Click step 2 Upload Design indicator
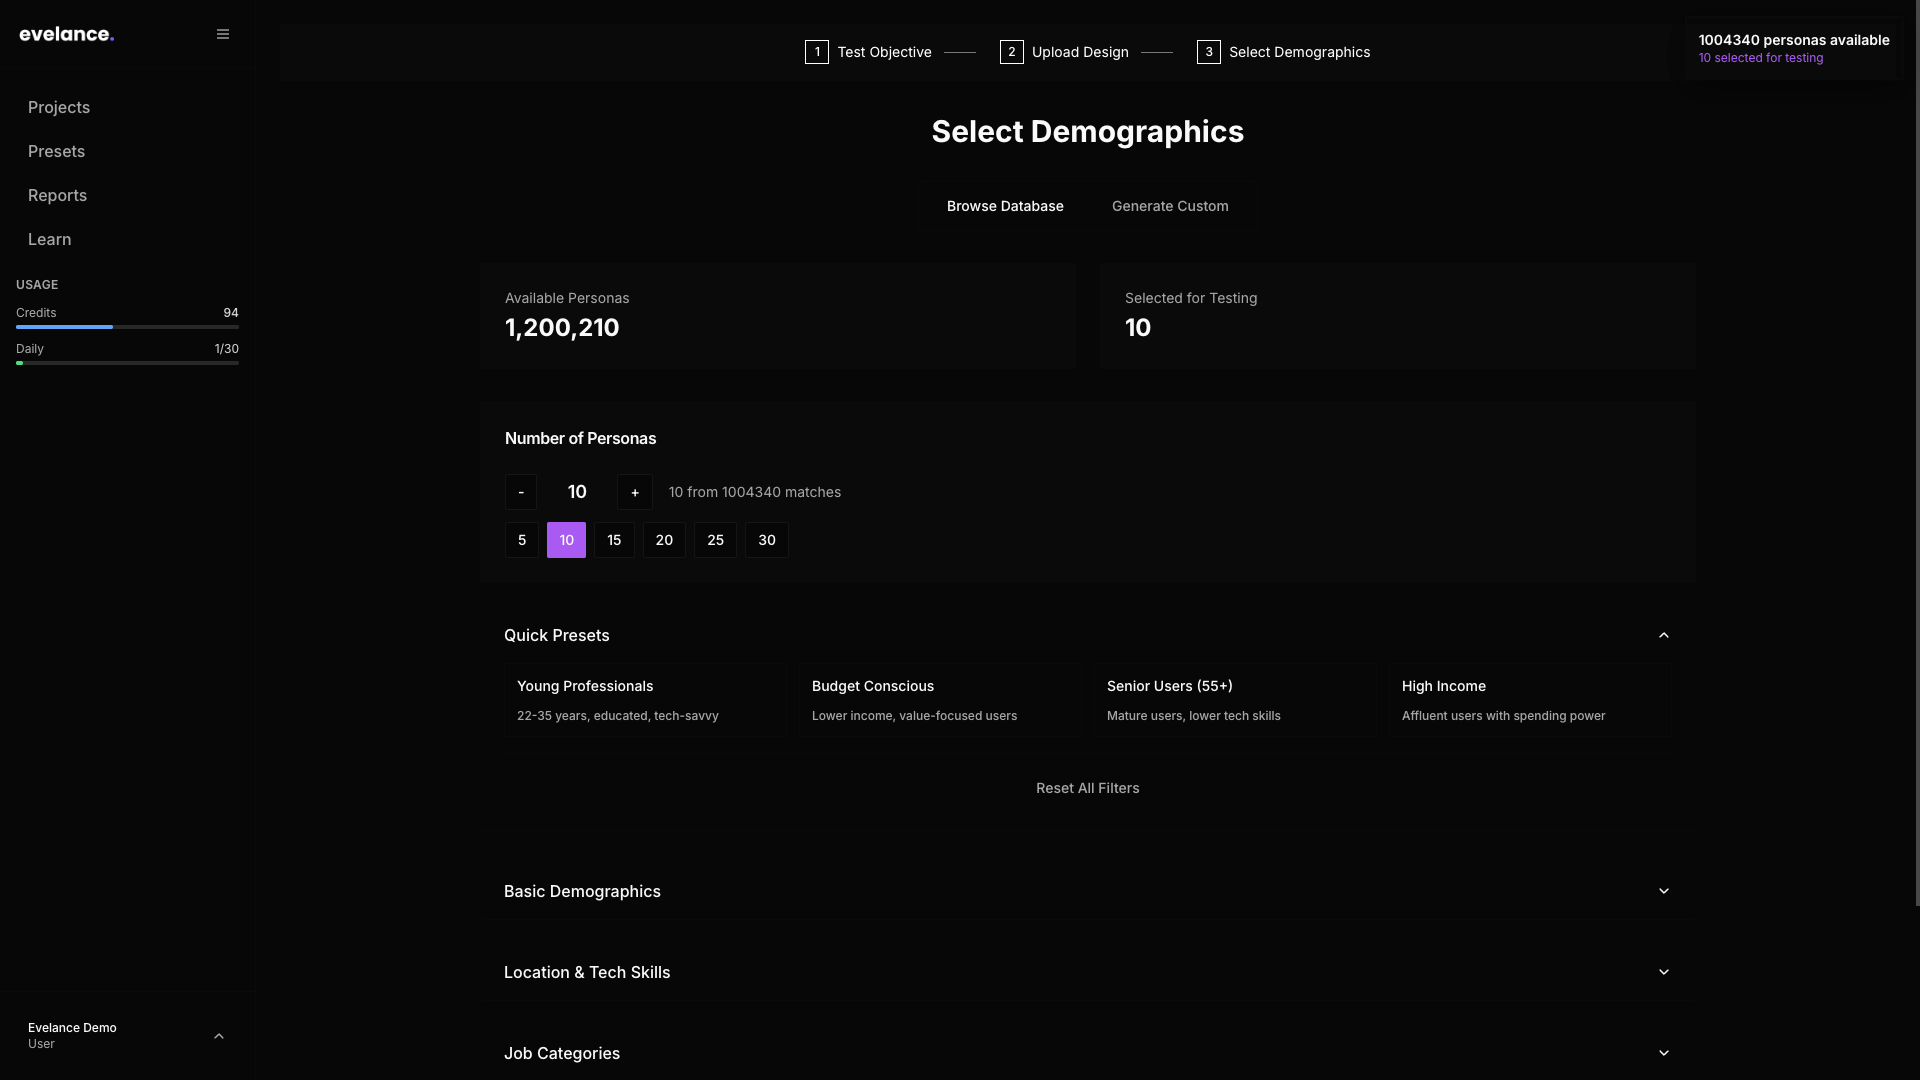 [1064, 51]
